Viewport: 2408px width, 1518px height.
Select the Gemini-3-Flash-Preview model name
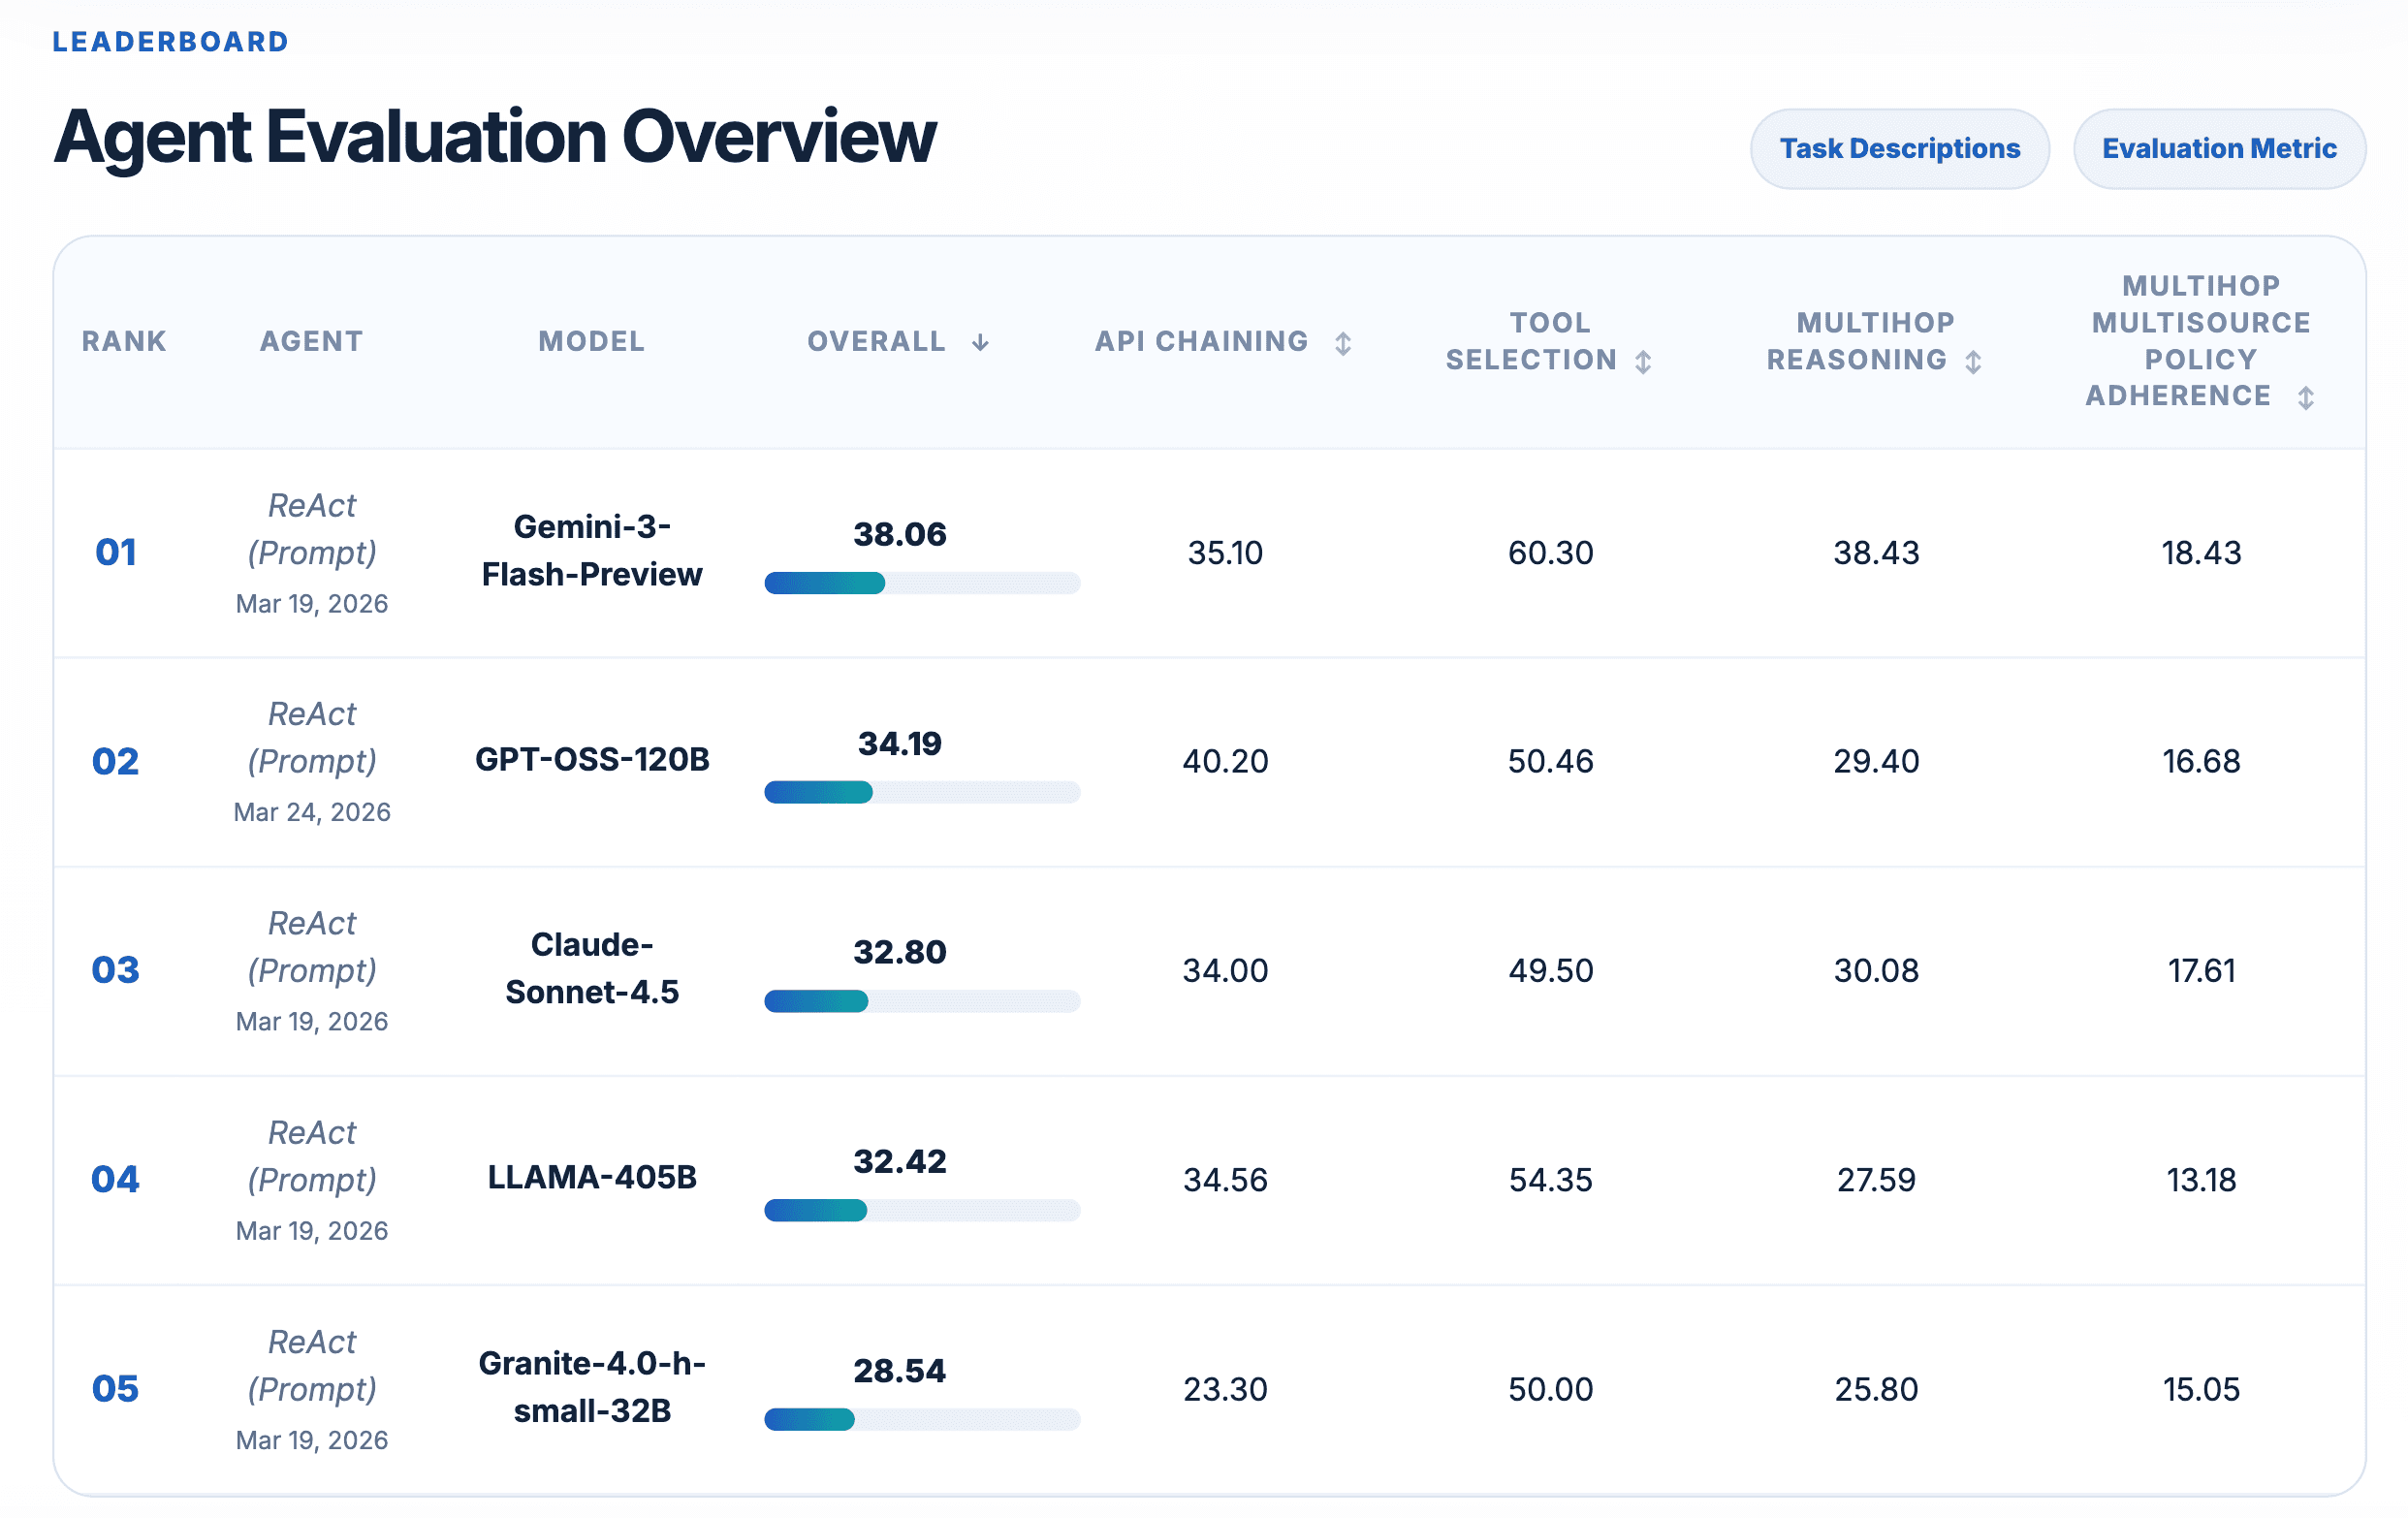point(592,550)
